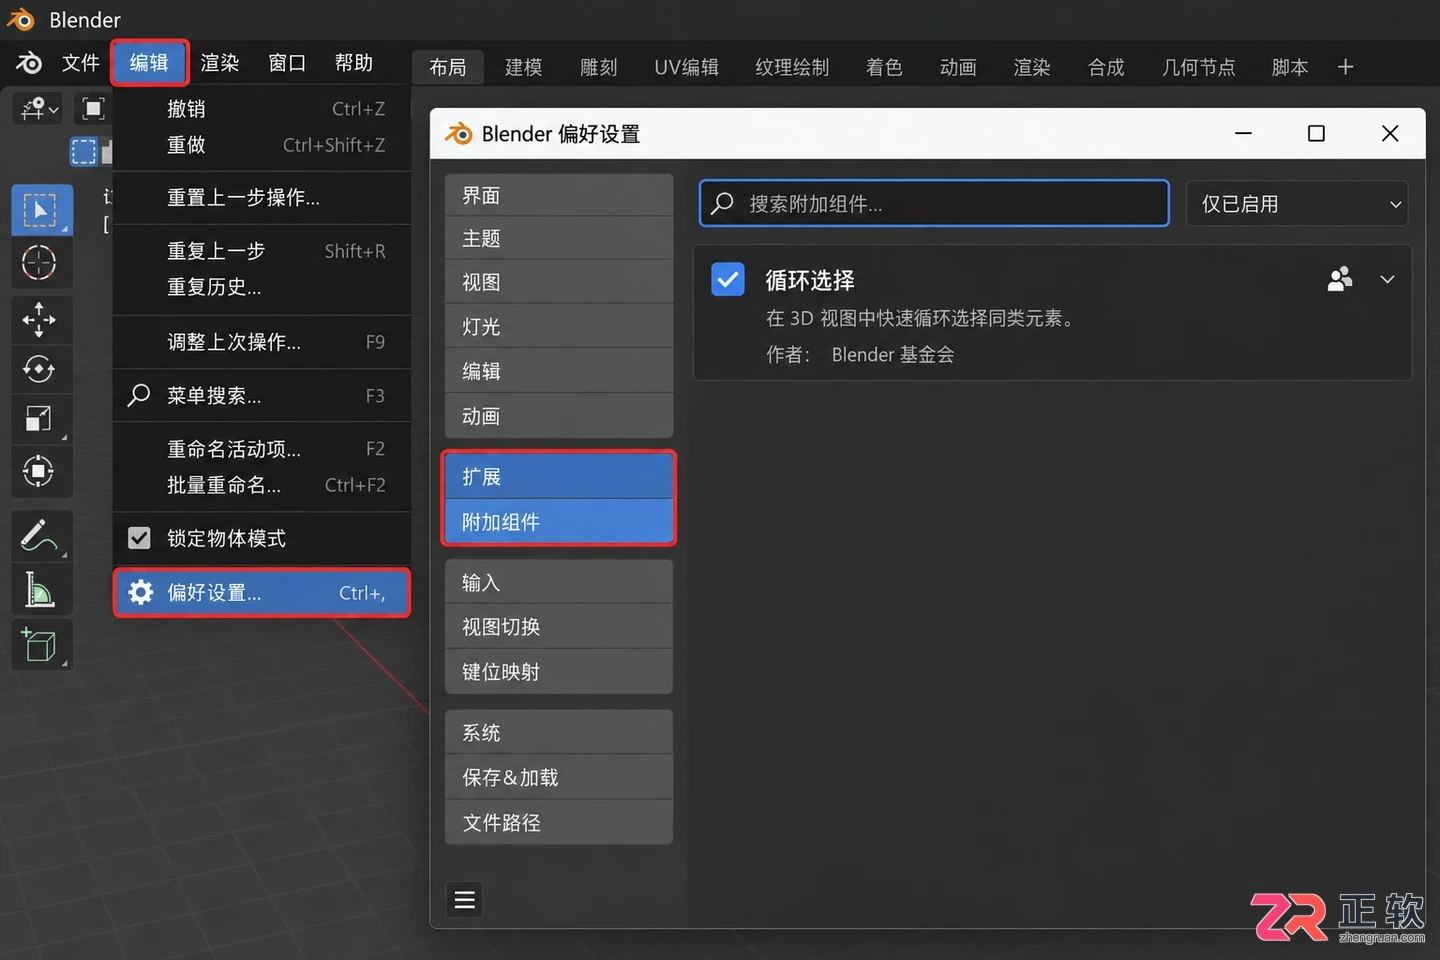Open the 主题 preferences section
Image resolution: width=1440 pixels, height=960 pixels.
pyautogui.click(x=559, y=238)
